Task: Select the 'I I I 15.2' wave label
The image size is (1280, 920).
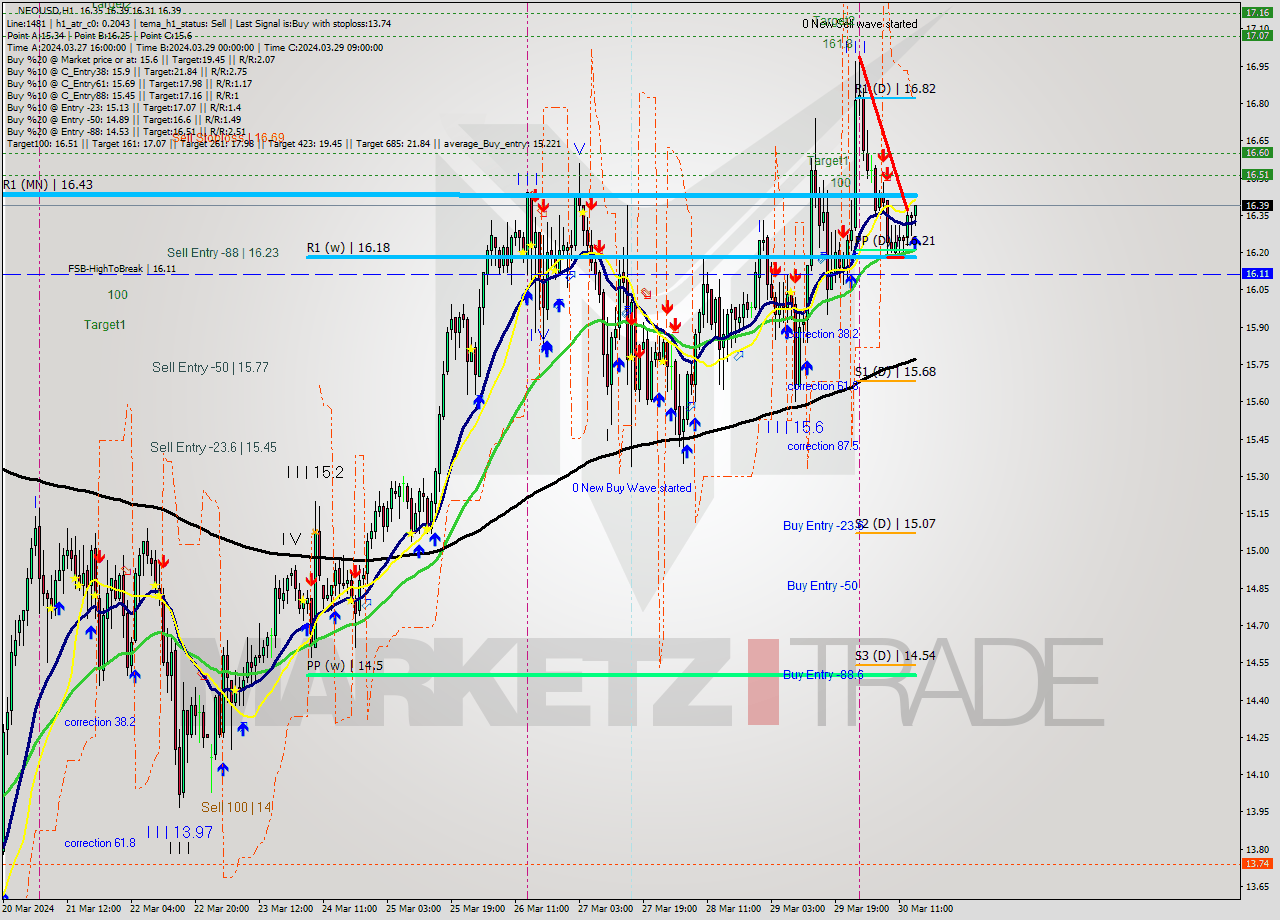Action: (x=316, y=472)
